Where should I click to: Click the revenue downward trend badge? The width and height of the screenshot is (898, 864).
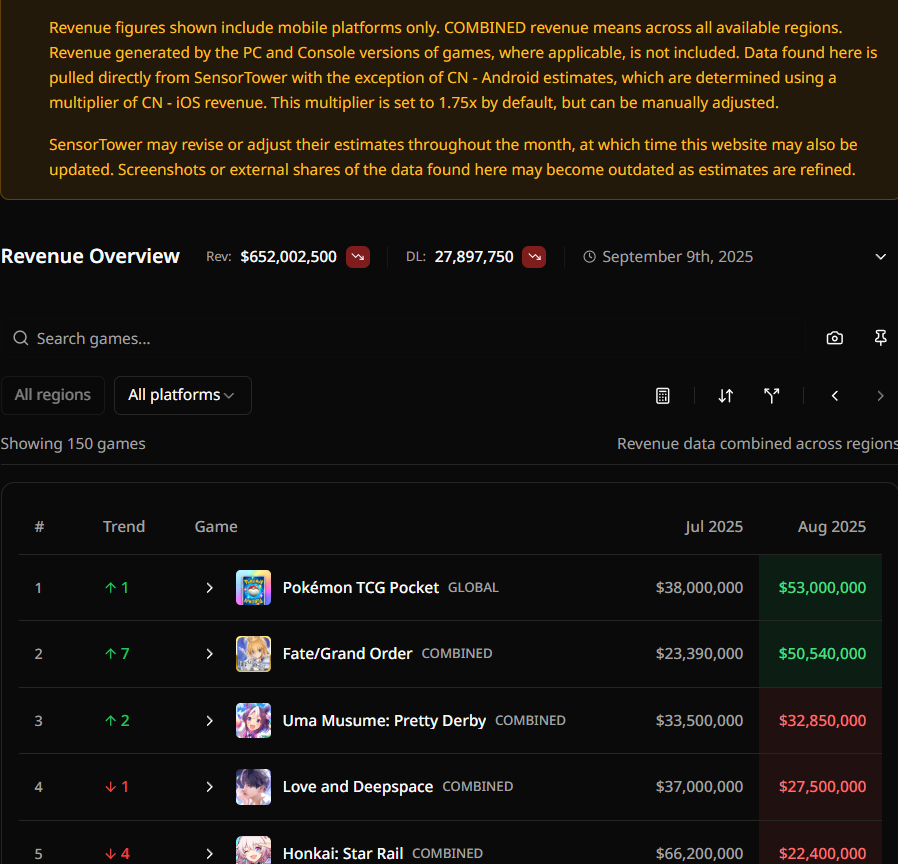pyautogui.click(x=358, y=257)
